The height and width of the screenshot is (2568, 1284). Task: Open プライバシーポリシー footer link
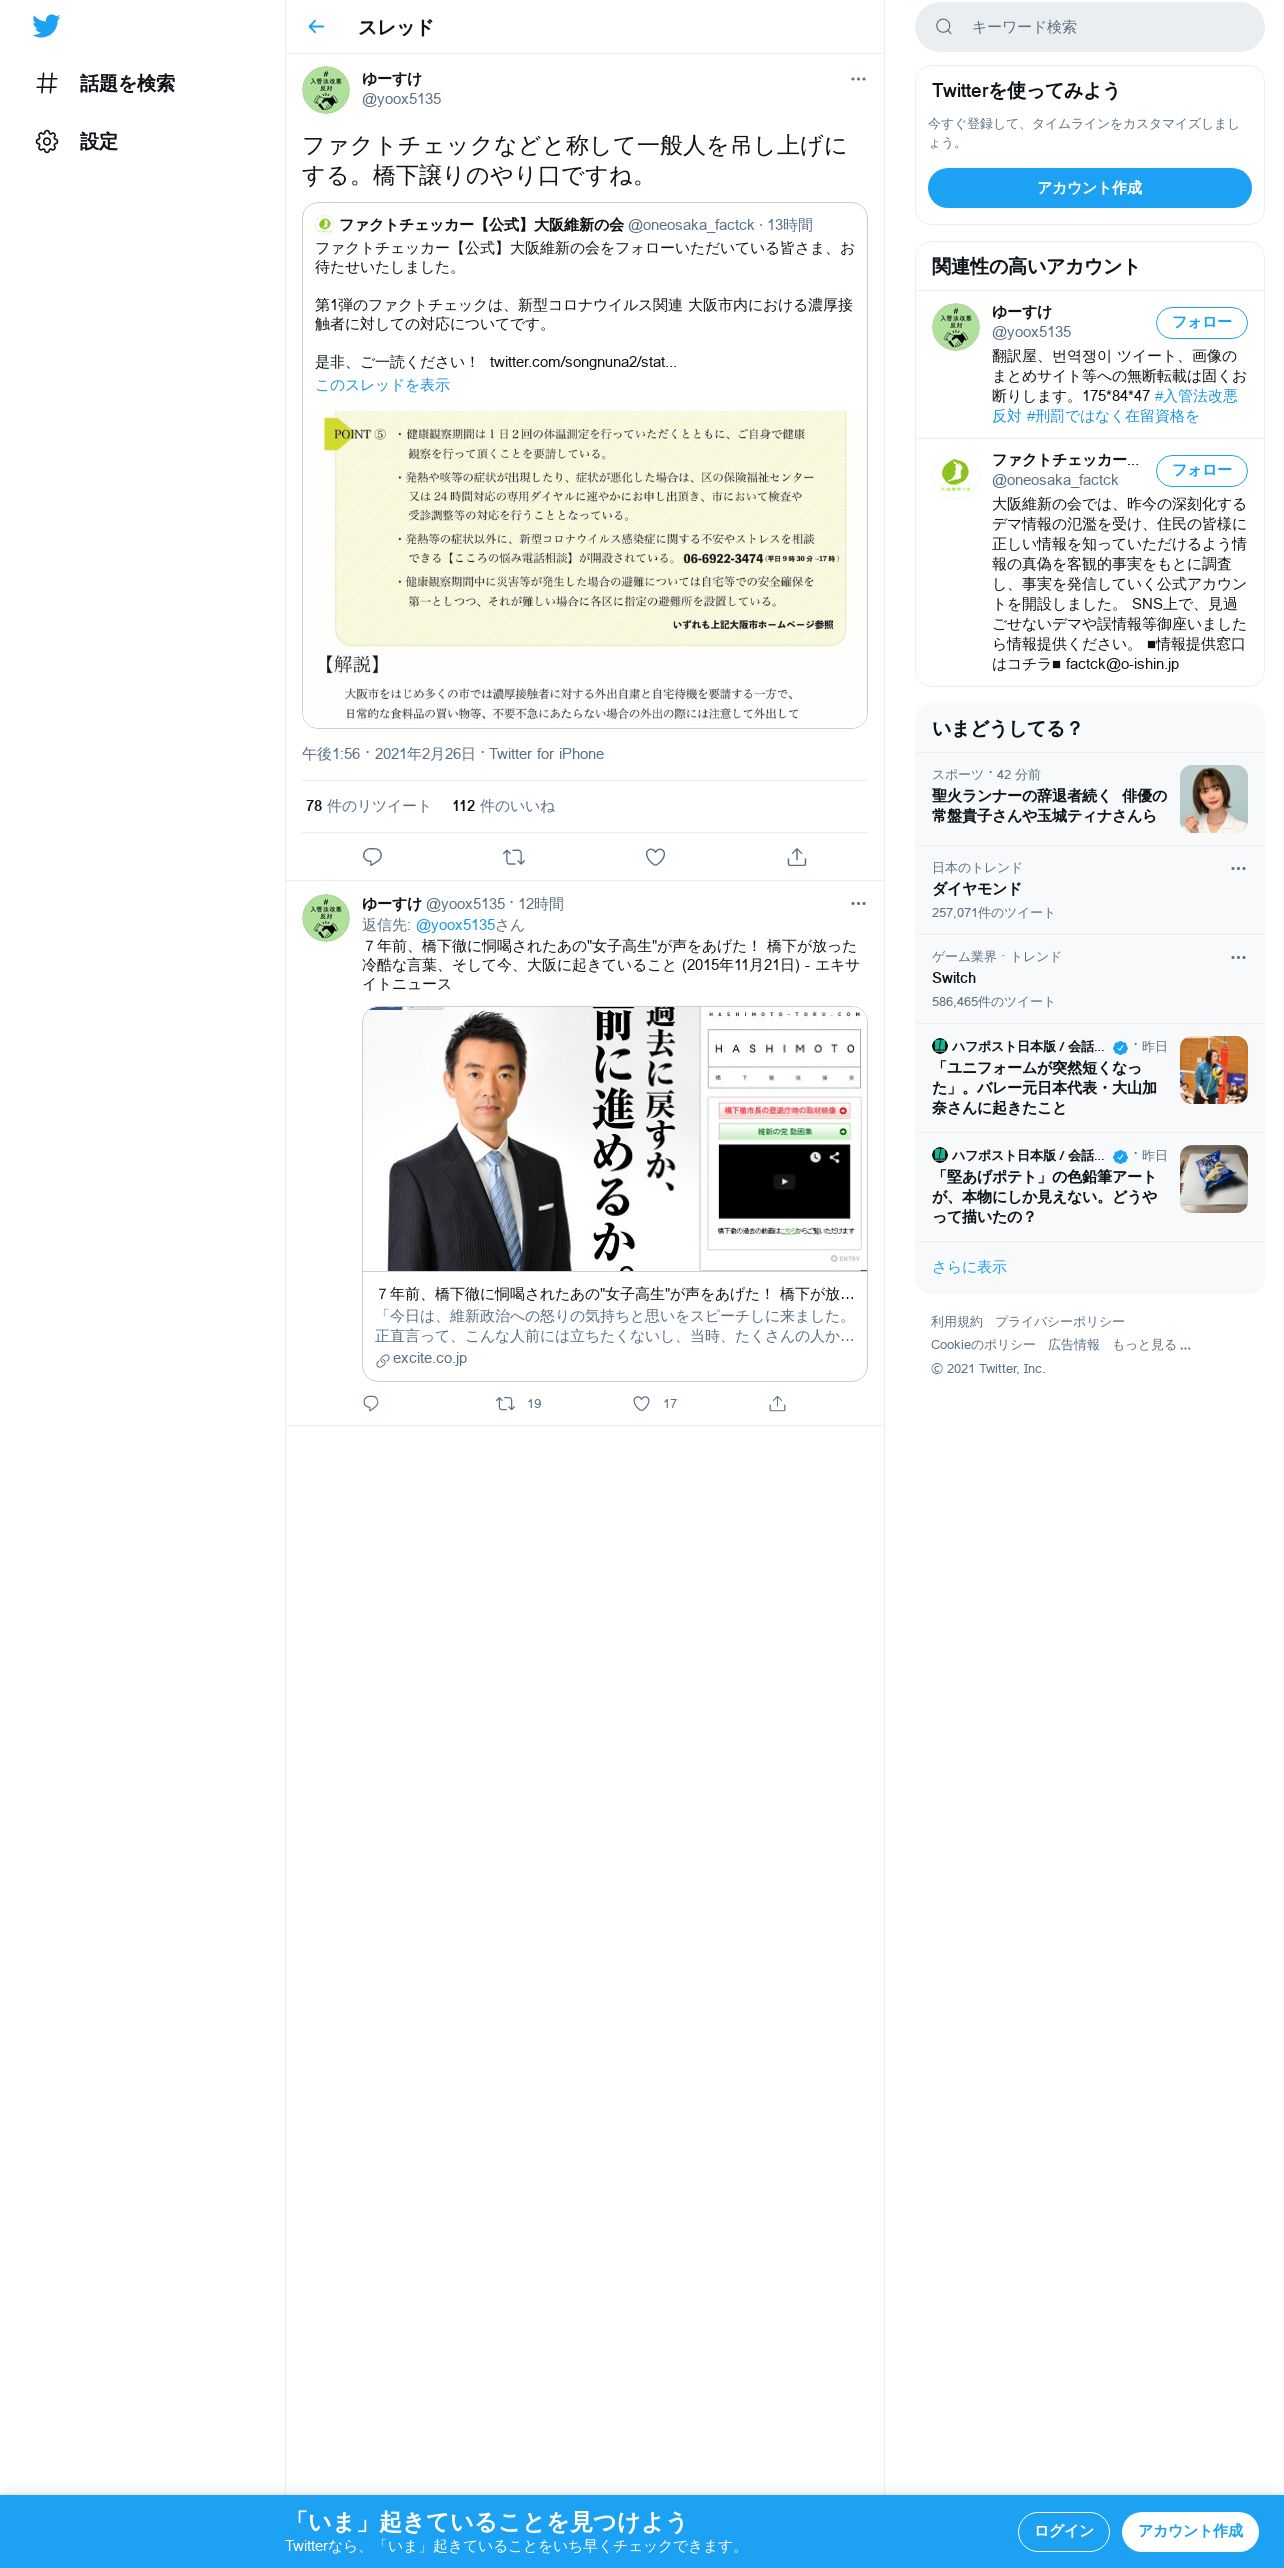[1059, 1322]
